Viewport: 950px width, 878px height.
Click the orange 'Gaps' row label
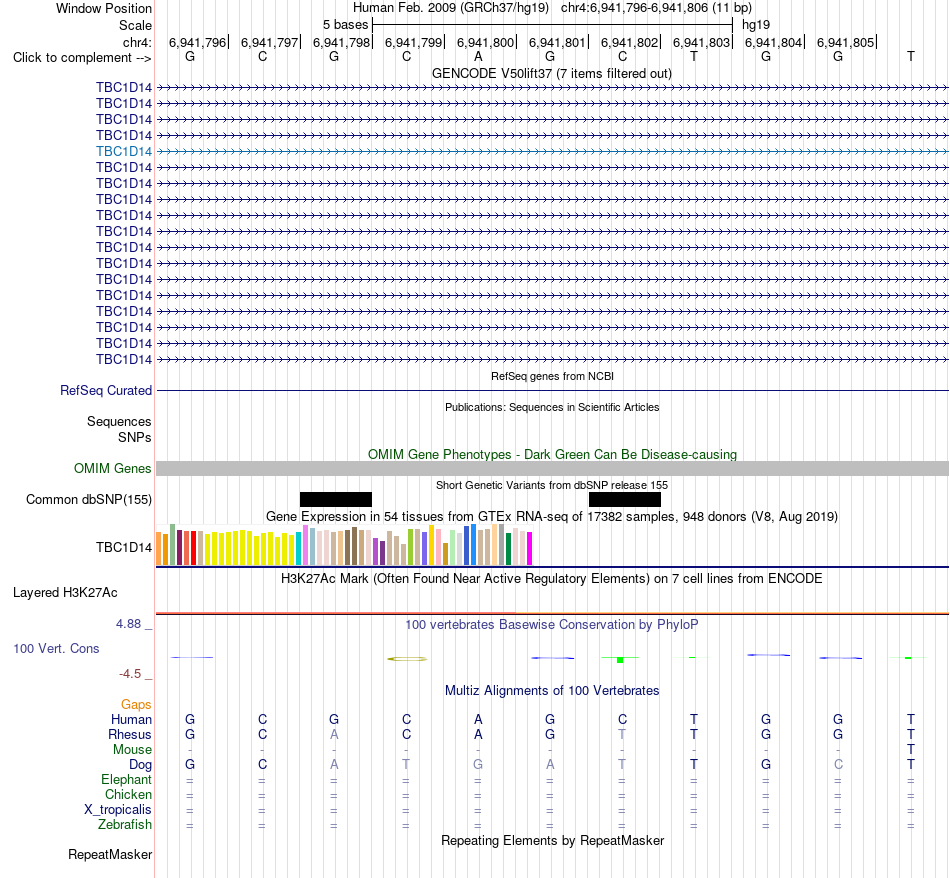tap(136, 705)
